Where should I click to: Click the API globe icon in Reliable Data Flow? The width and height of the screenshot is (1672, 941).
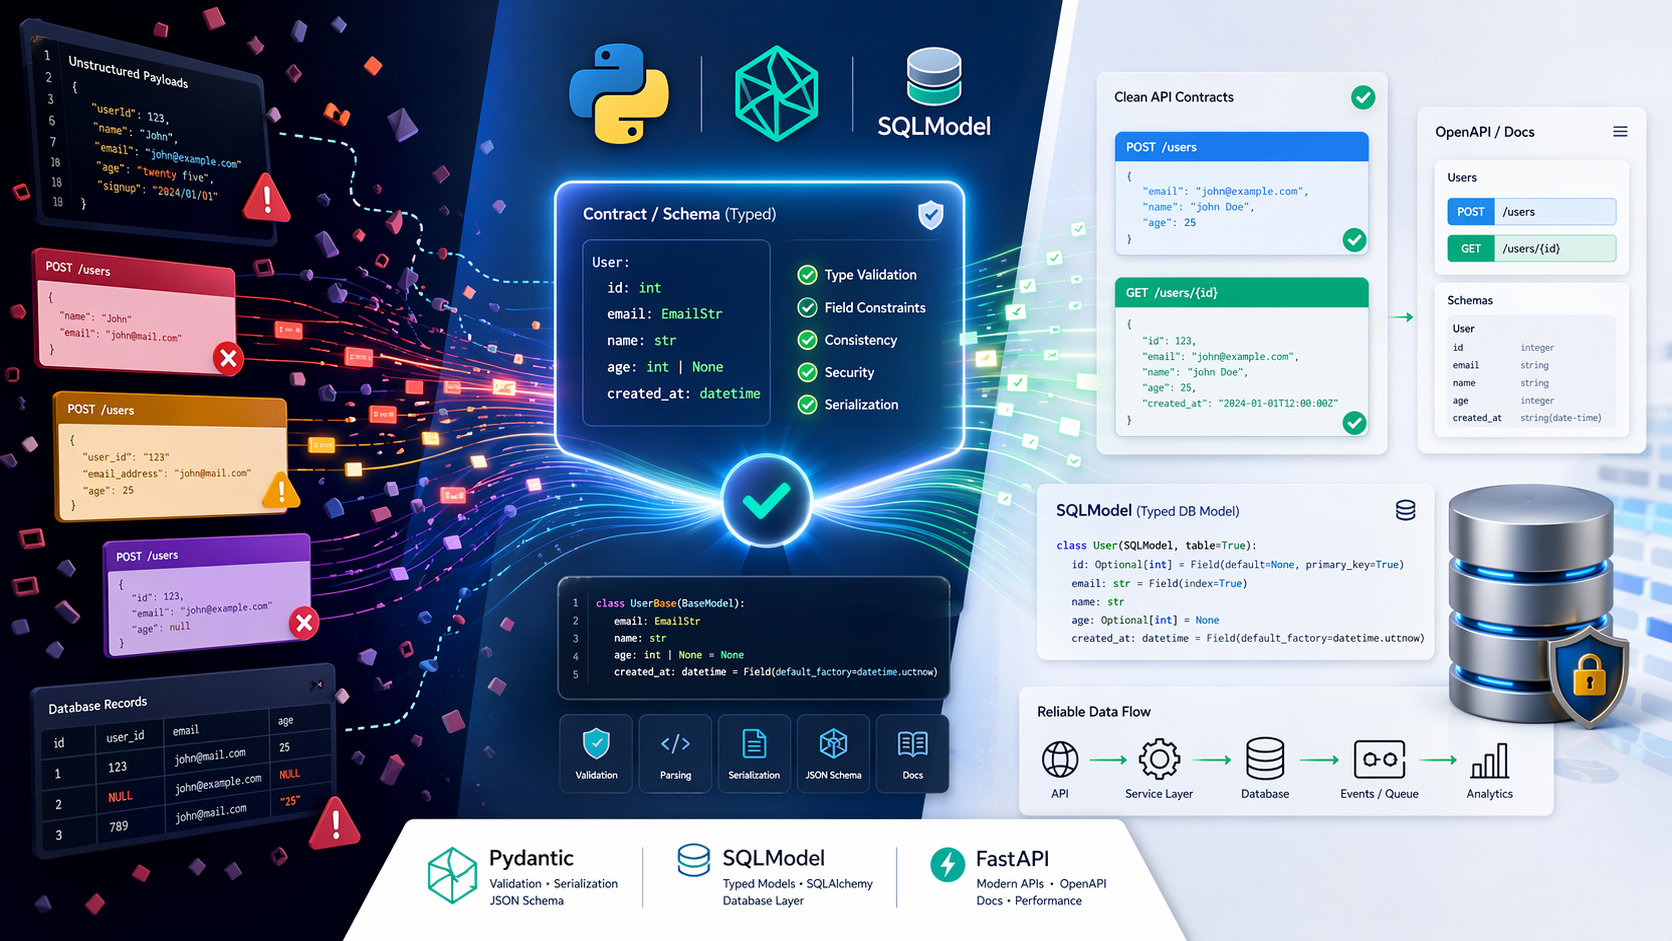(1060, 759)
